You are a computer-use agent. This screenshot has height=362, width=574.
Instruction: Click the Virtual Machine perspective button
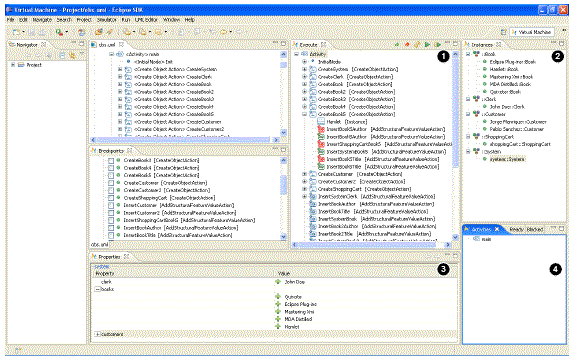(531, 32)
